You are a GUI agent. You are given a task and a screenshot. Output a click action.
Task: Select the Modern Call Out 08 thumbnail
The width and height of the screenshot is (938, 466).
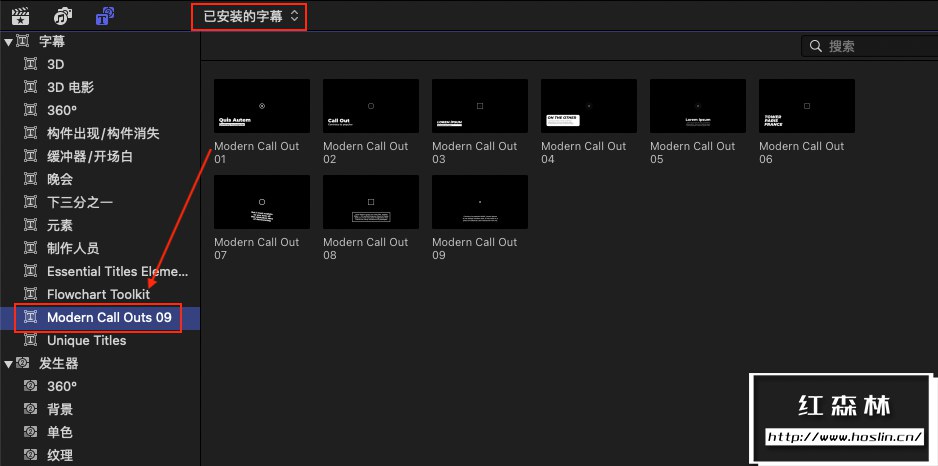371,202
